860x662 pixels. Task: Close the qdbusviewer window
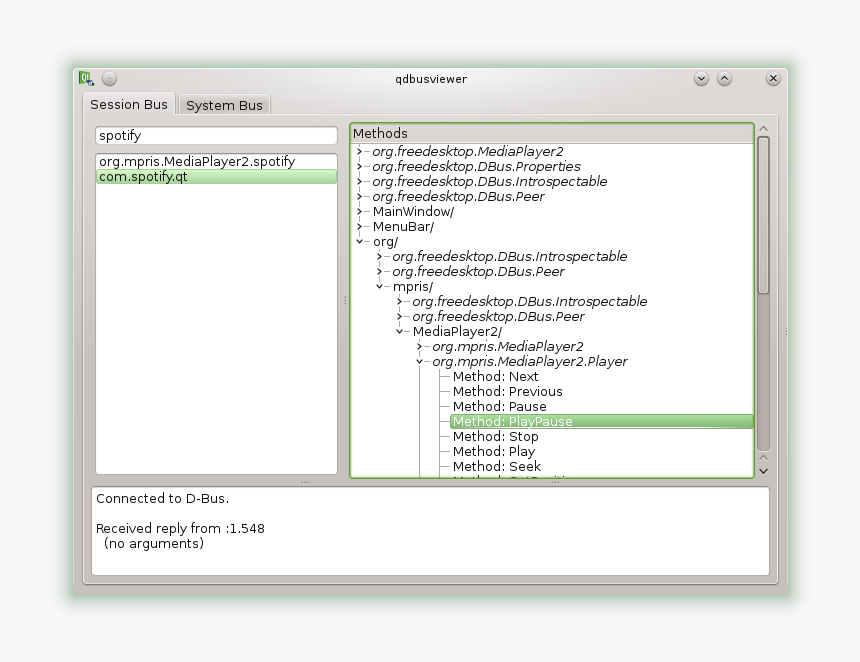click(773, 79)
